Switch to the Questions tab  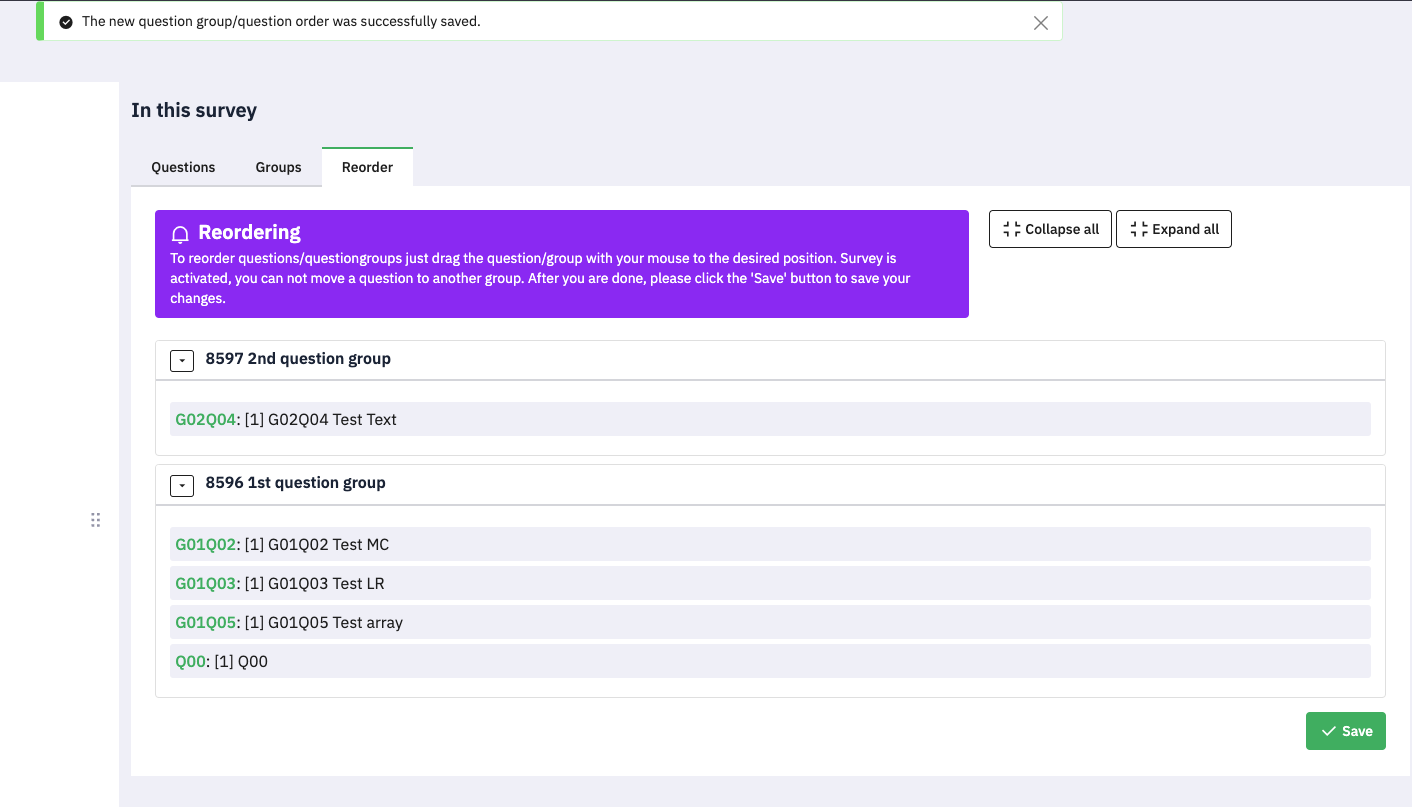point(183,167)
